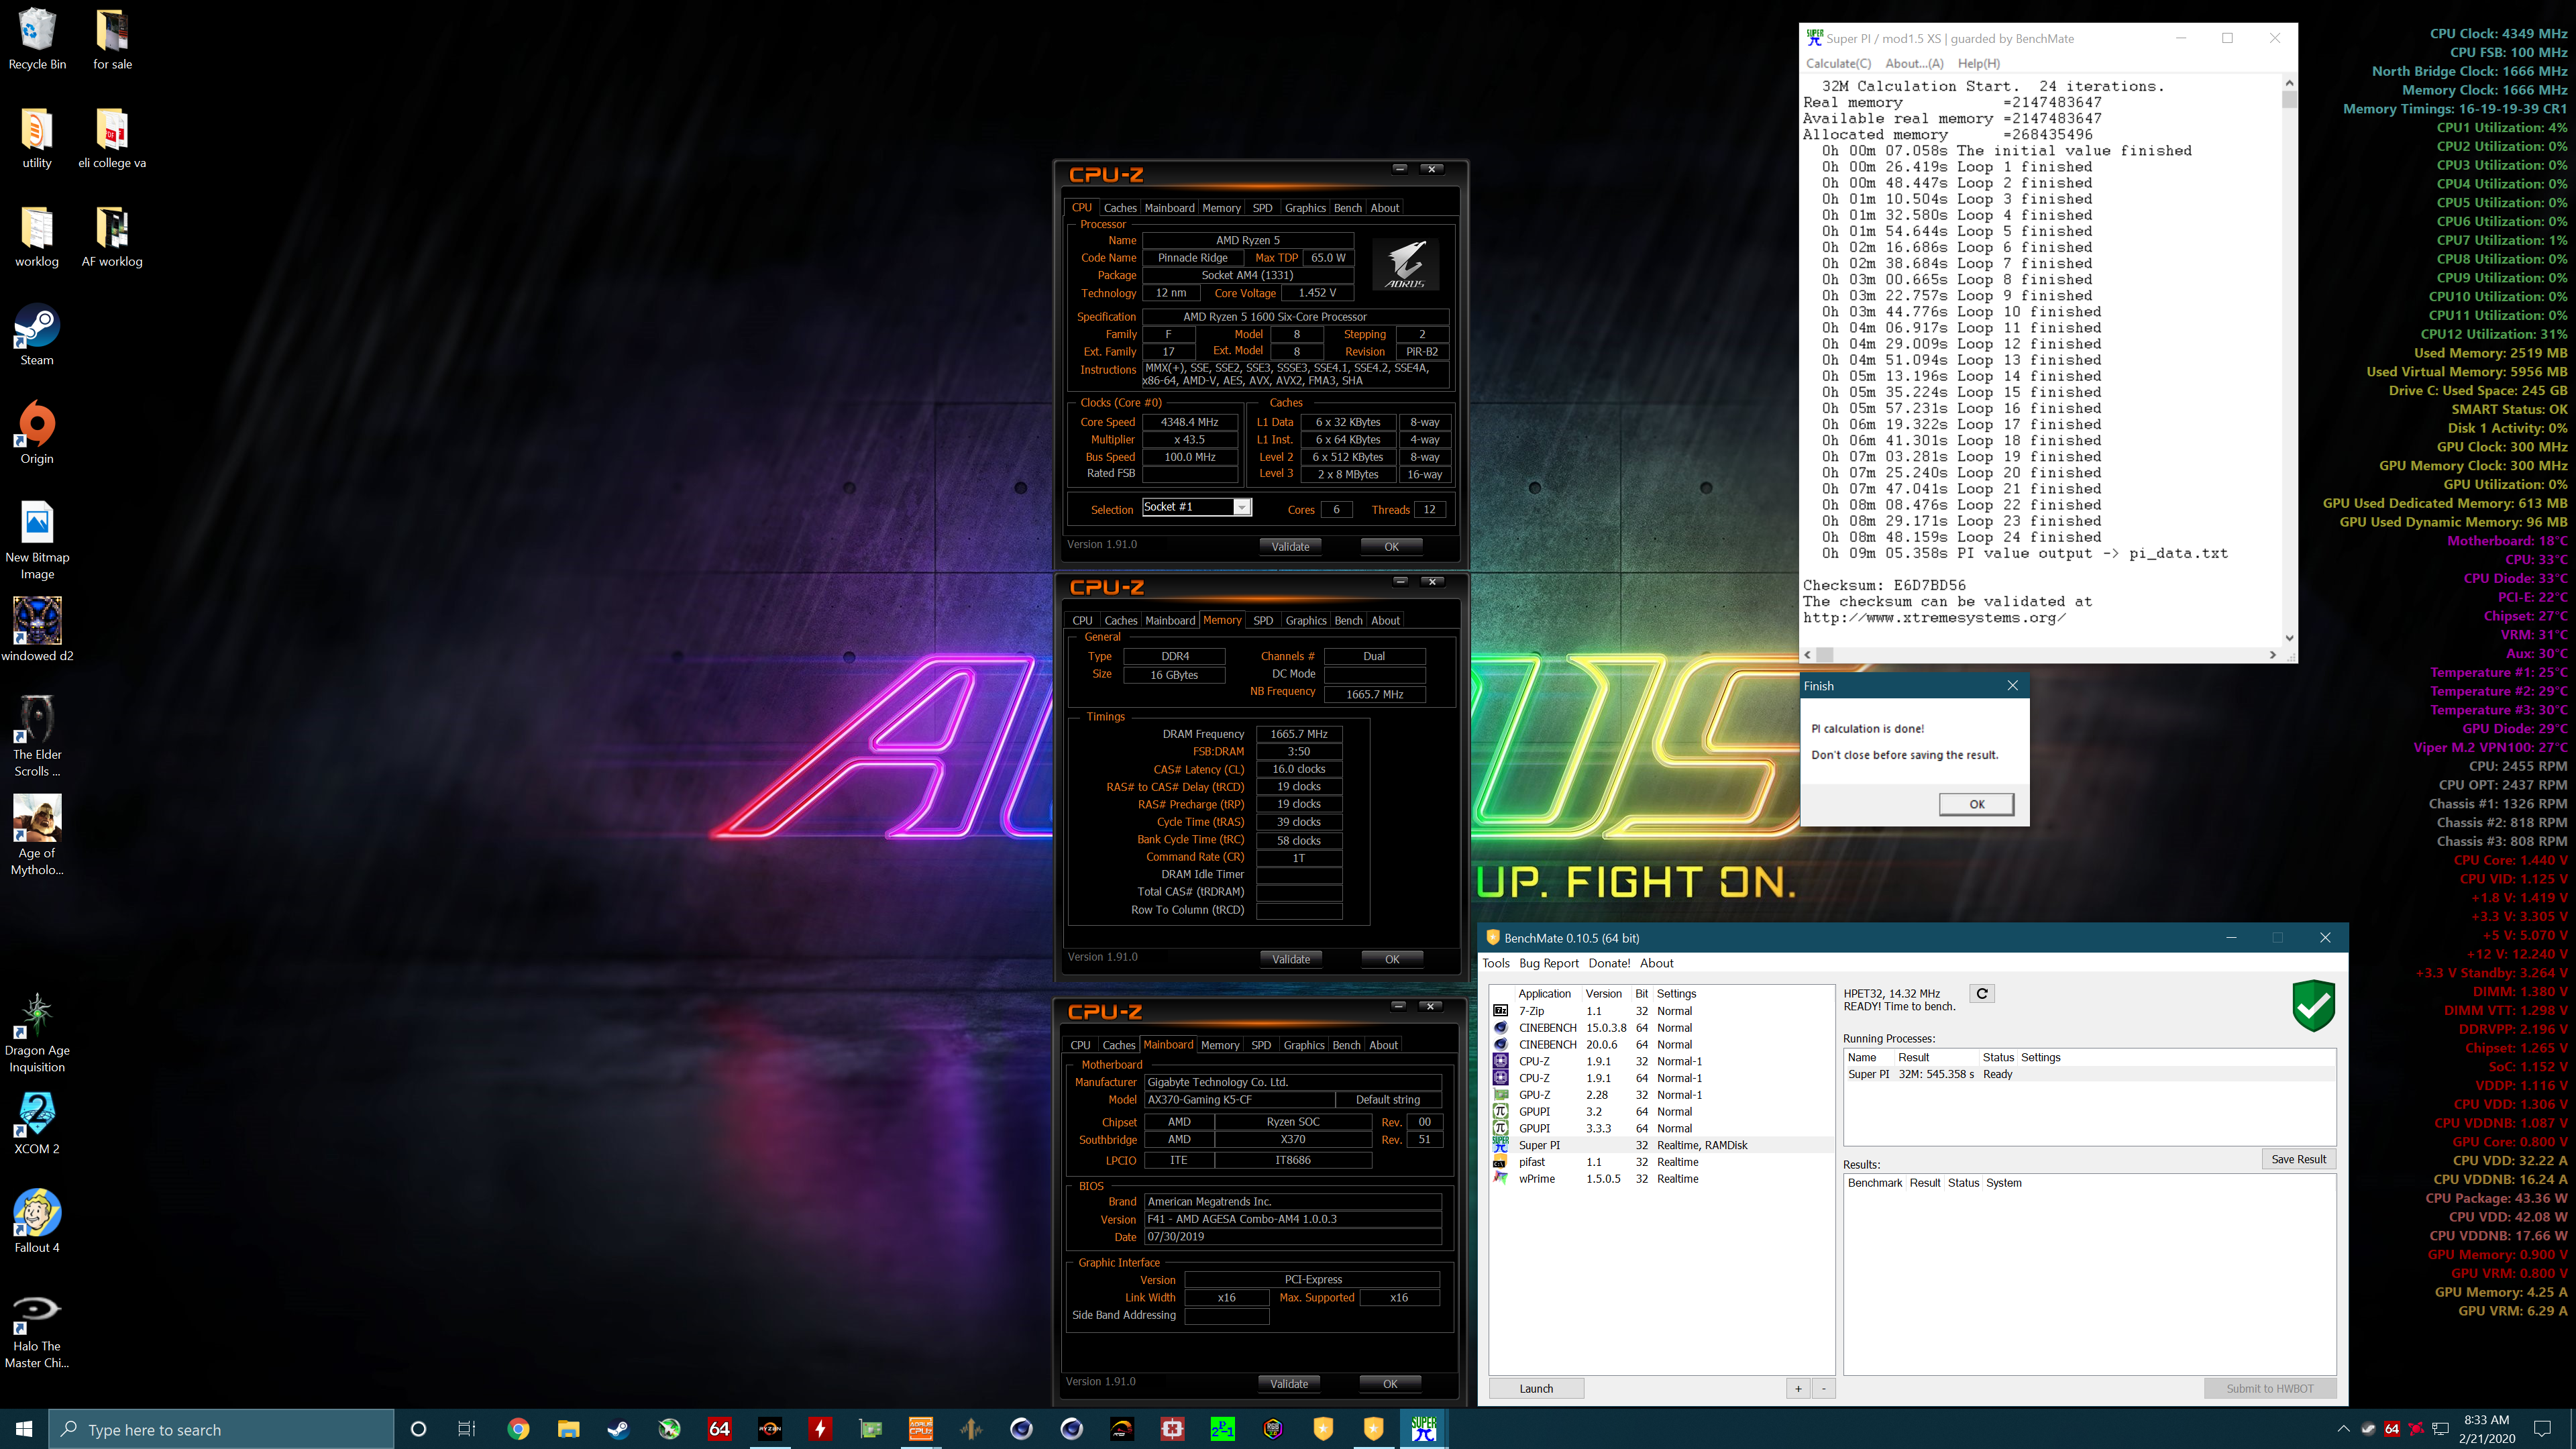
Task: Switch to SPD tab in middle CPU-Z window
Action: tap(1263, 620)
